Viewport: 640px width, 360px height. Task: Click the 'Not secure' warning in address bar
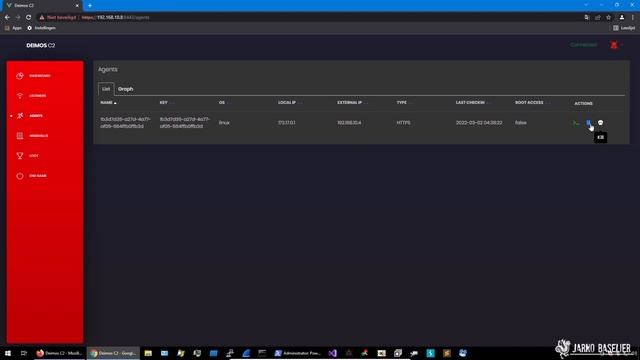pos(58,18)
